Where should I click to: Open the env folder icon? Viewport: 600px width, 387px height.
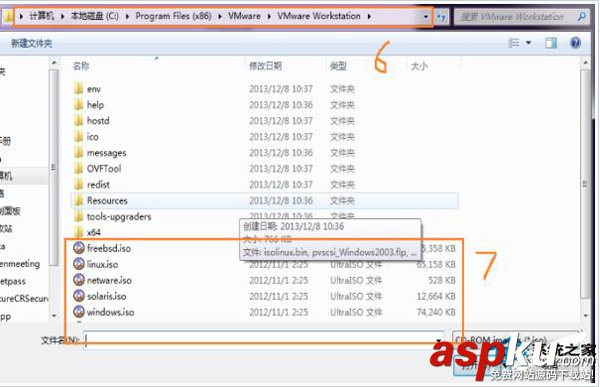click(x=78, y=89)
